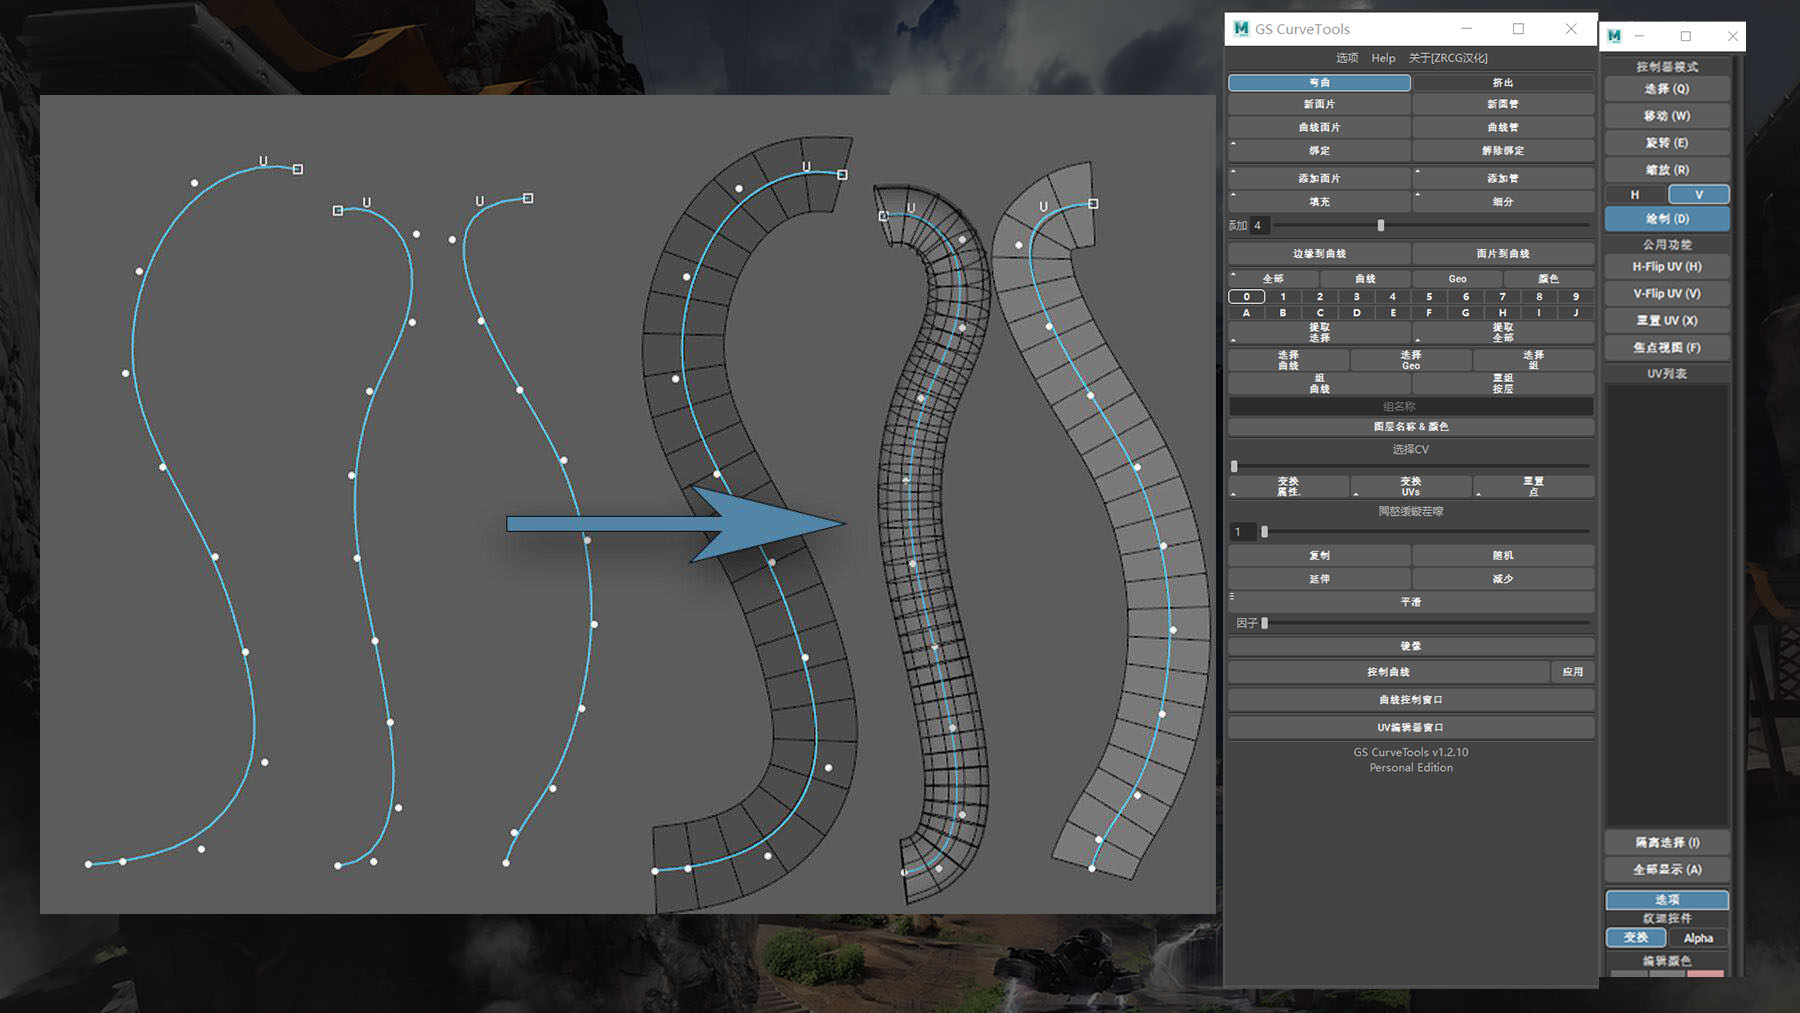Select layer 3
This screenshot has height=1013, width=1800.
coord(1356,297)
